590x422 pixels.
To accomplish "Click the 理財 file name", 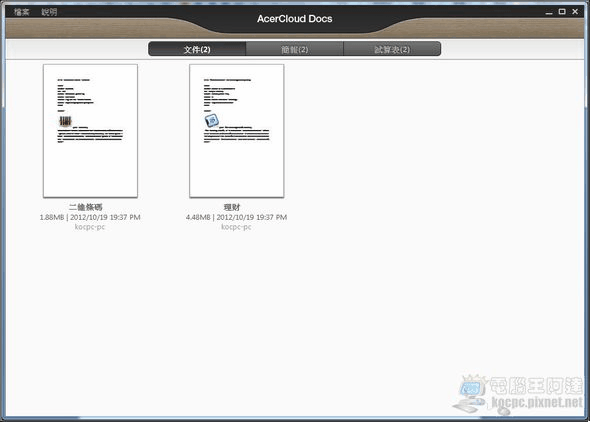I will (232, 207).
